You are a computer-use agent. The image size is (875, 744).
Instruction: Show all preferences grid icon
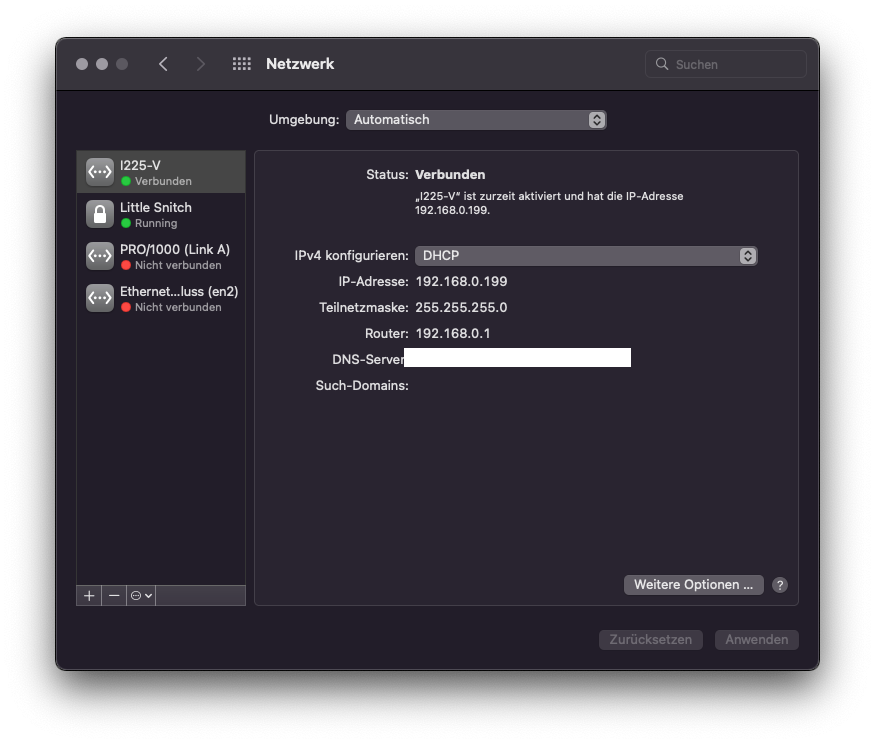[x=242, y=64]
